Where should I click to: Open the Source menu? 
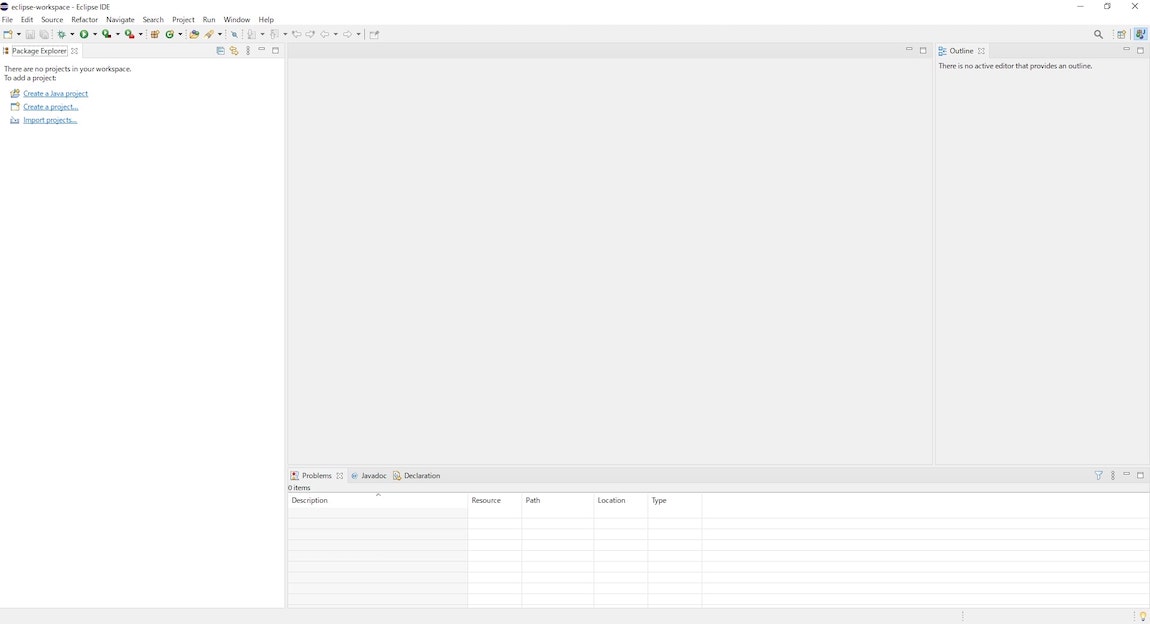pos(52,20)
